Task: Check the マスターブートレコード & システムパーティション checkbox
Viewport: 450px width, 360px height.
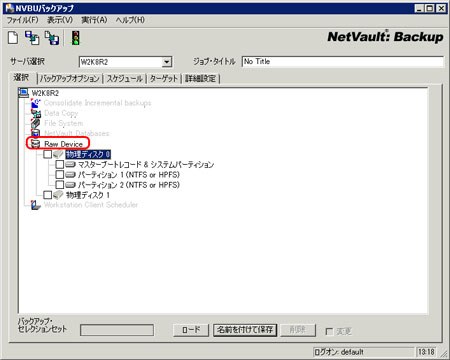Action: (x=60, y=164)
